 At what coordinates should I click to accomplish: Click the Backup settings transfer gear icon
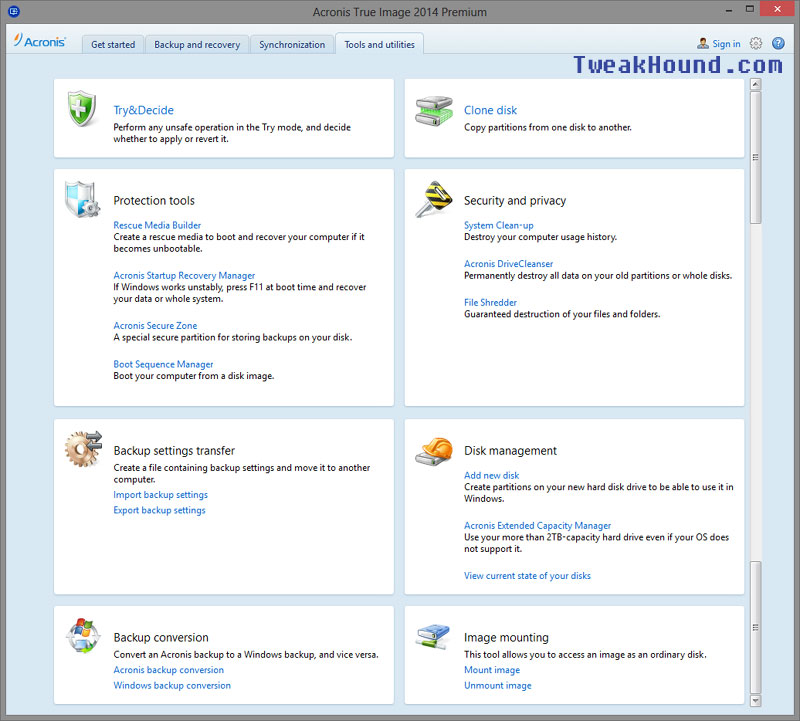[x=83, y=449]
